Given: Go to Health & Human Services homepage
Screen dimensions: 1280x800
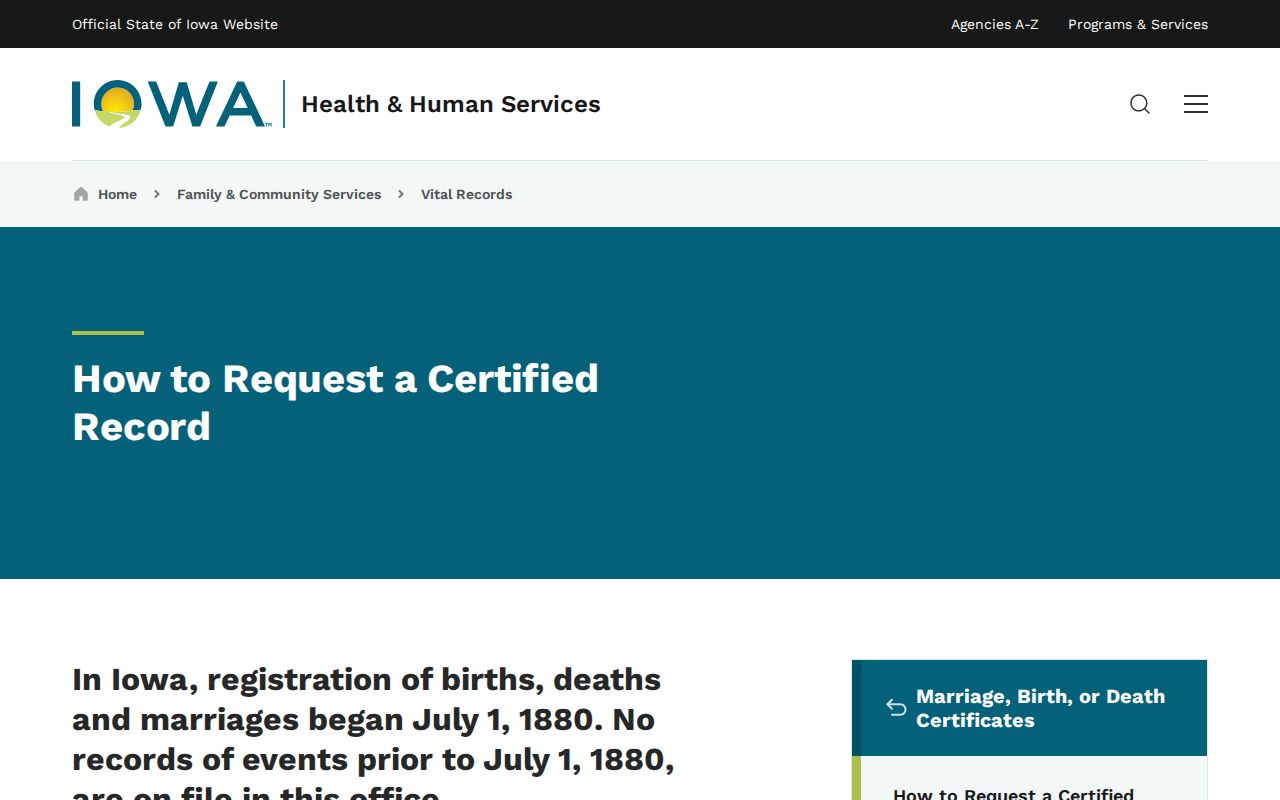Looking at the screenshot, I should 451,104.
